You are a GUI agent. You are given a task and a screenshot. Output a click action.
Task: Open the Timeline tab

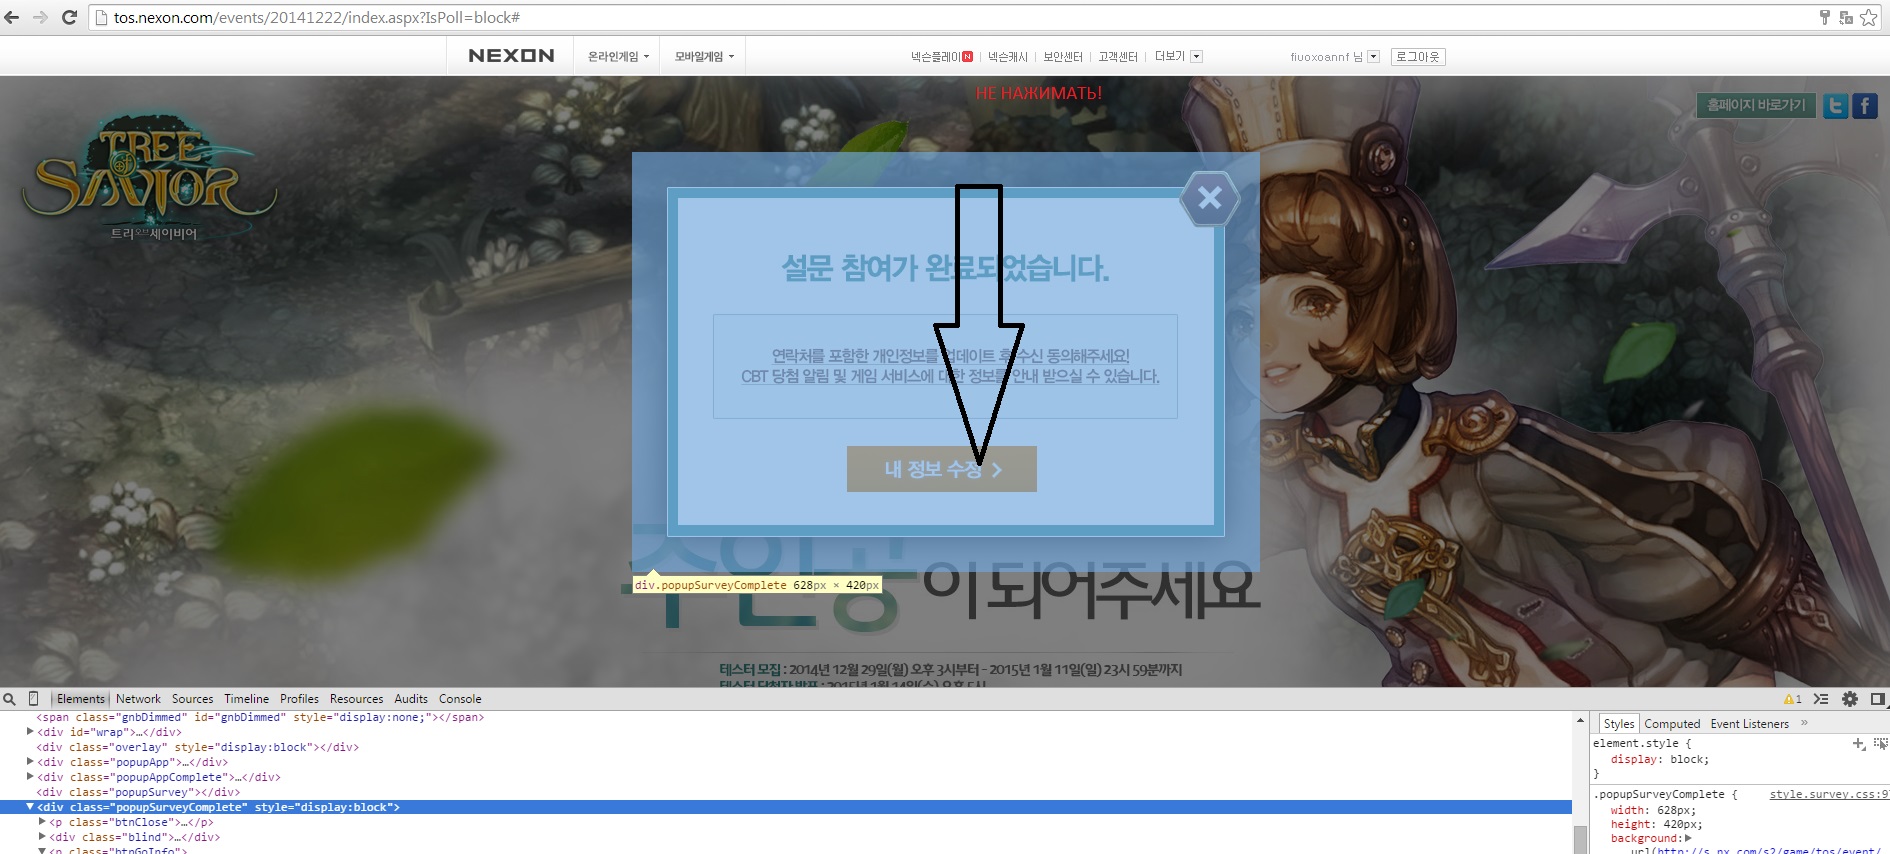click(x=246, y=699)
